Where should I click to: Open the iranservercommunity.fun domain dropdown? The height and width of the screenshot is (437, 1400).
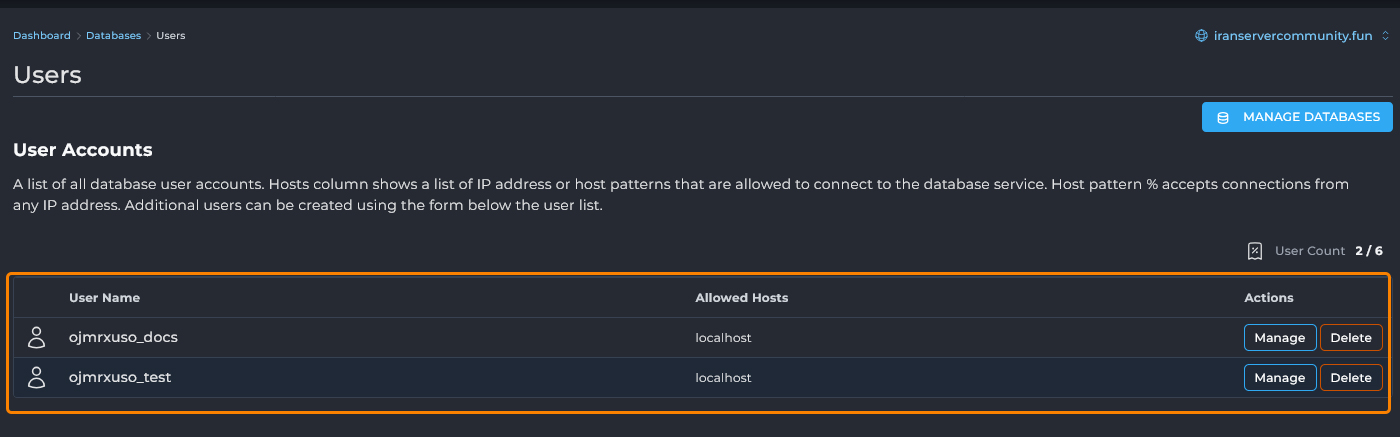(1292, 36)
